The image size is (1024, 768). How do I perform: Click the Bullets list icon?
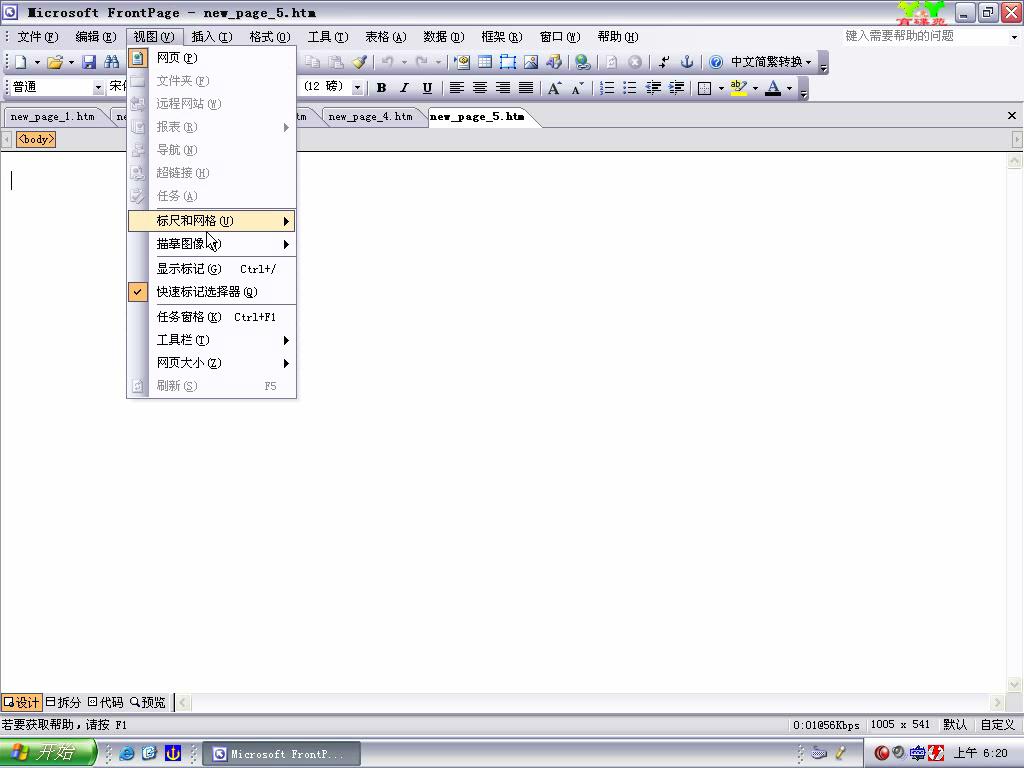(630, 88)
